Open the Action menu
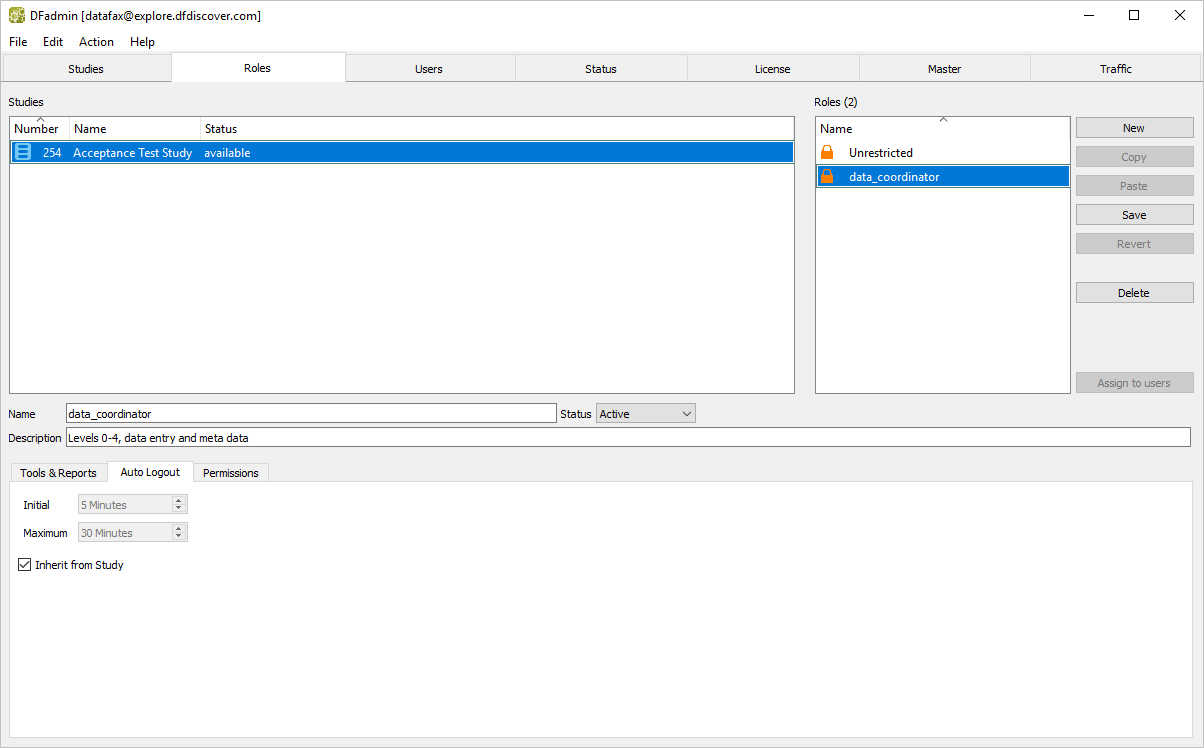The image size is (1204, 748). [x=96, y=42]
